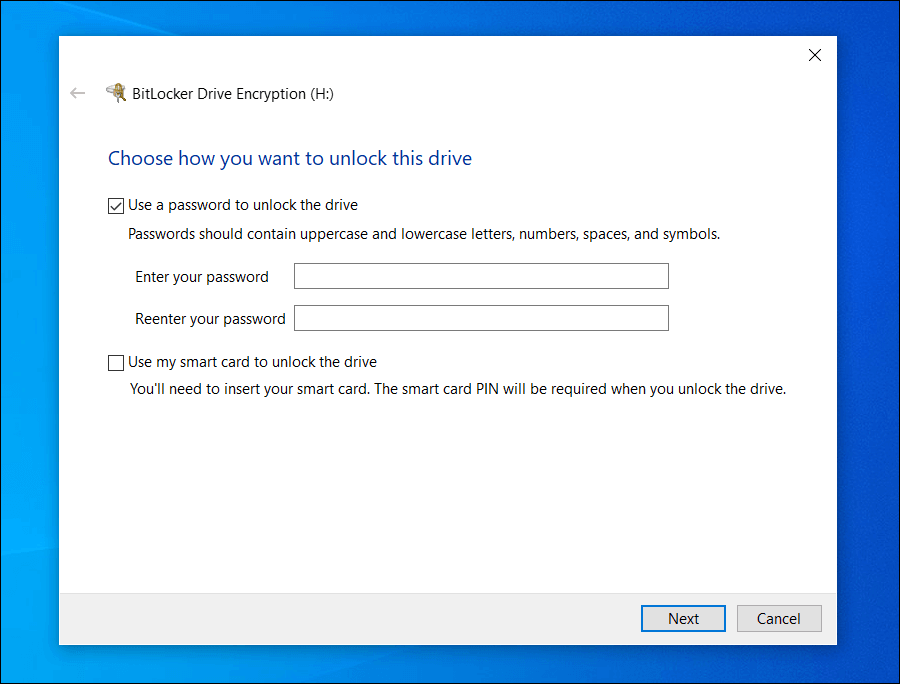Click the BitLocker shield and drive icon
The width and height of the screenshot is (900, 684).
coord(116,92)
